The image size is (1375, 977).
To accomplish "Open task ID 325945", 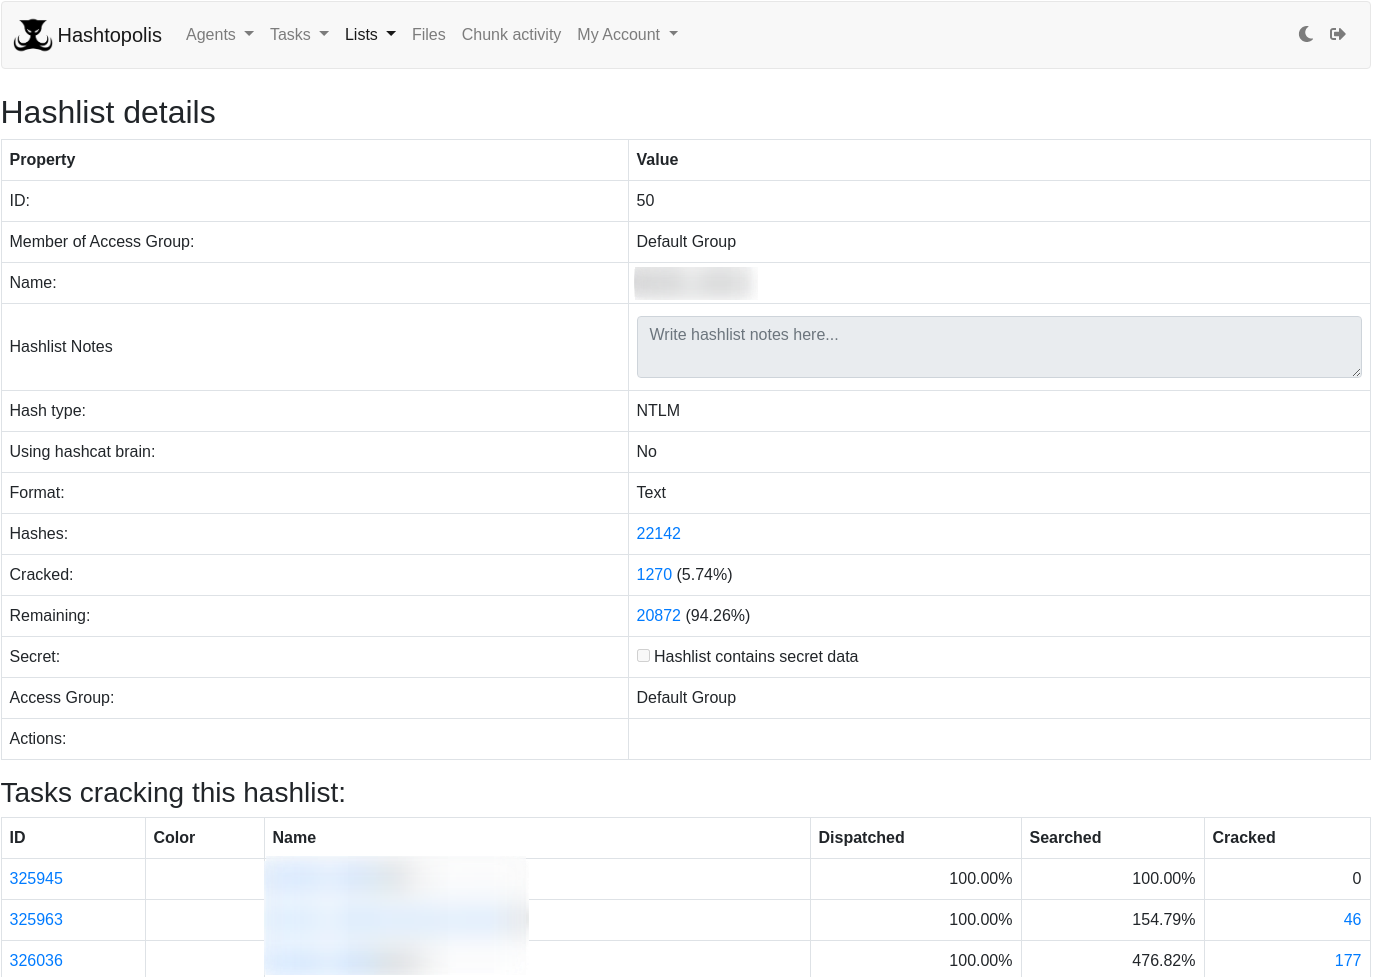I will (x=36, y=878).
